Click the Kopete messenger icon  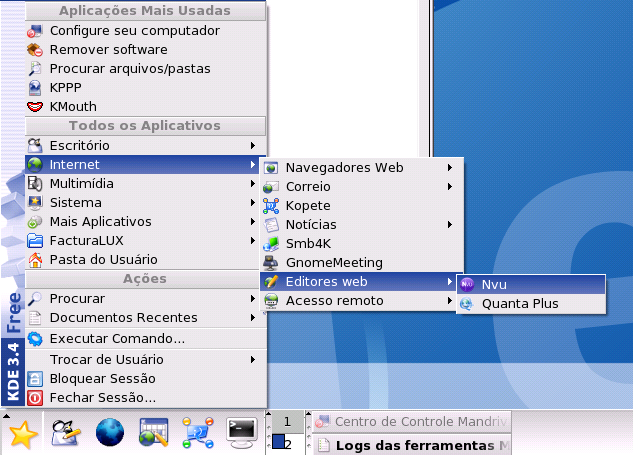(271, 205)
